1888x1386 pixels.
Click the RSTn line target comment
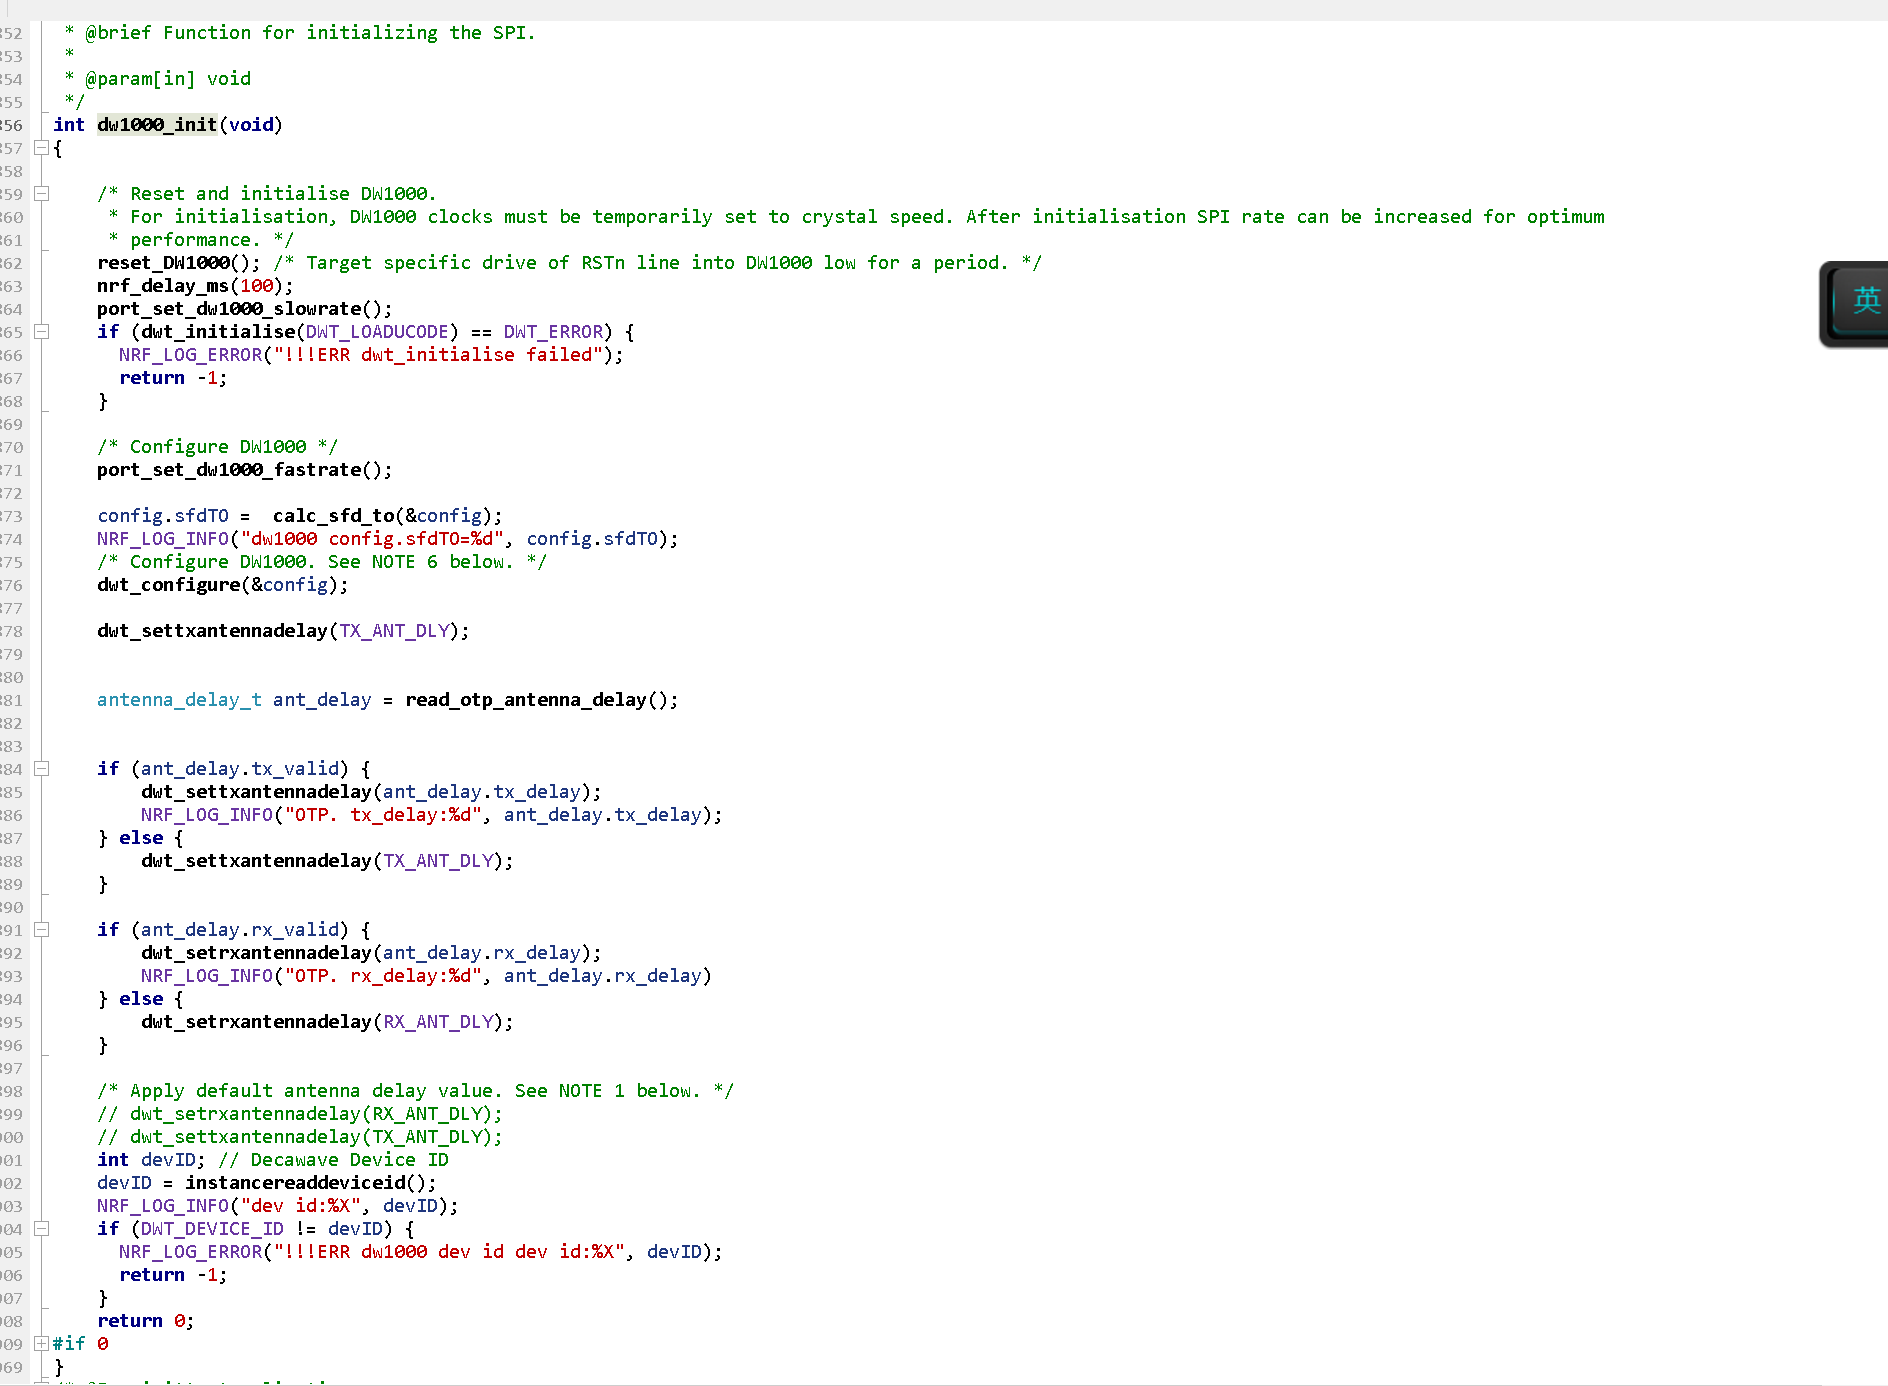657,263
